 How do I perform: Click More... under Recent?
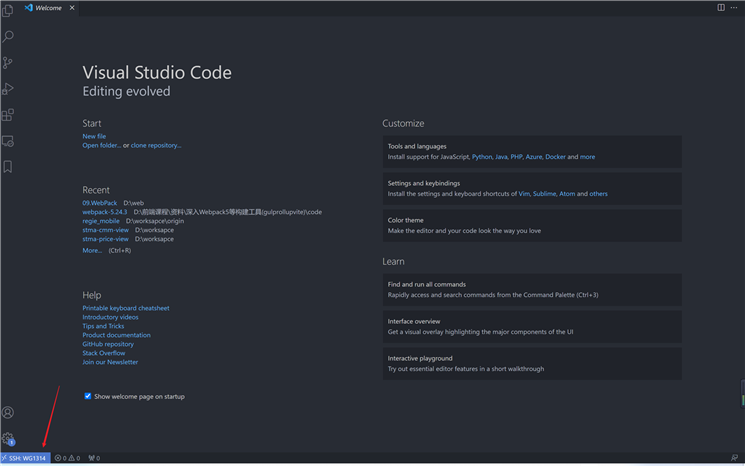tap(92, 250)
